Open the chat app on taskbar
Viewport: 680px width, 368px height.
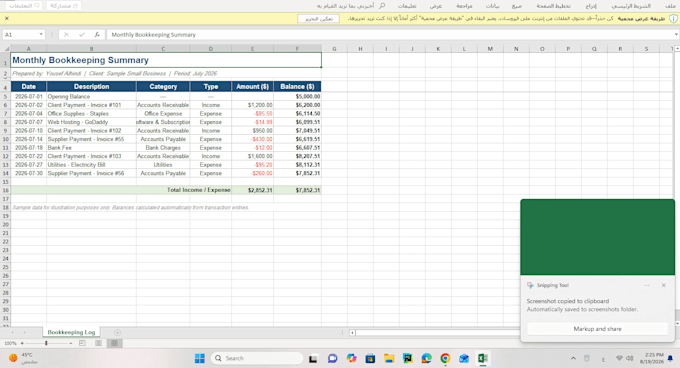[x=332, y=358]
